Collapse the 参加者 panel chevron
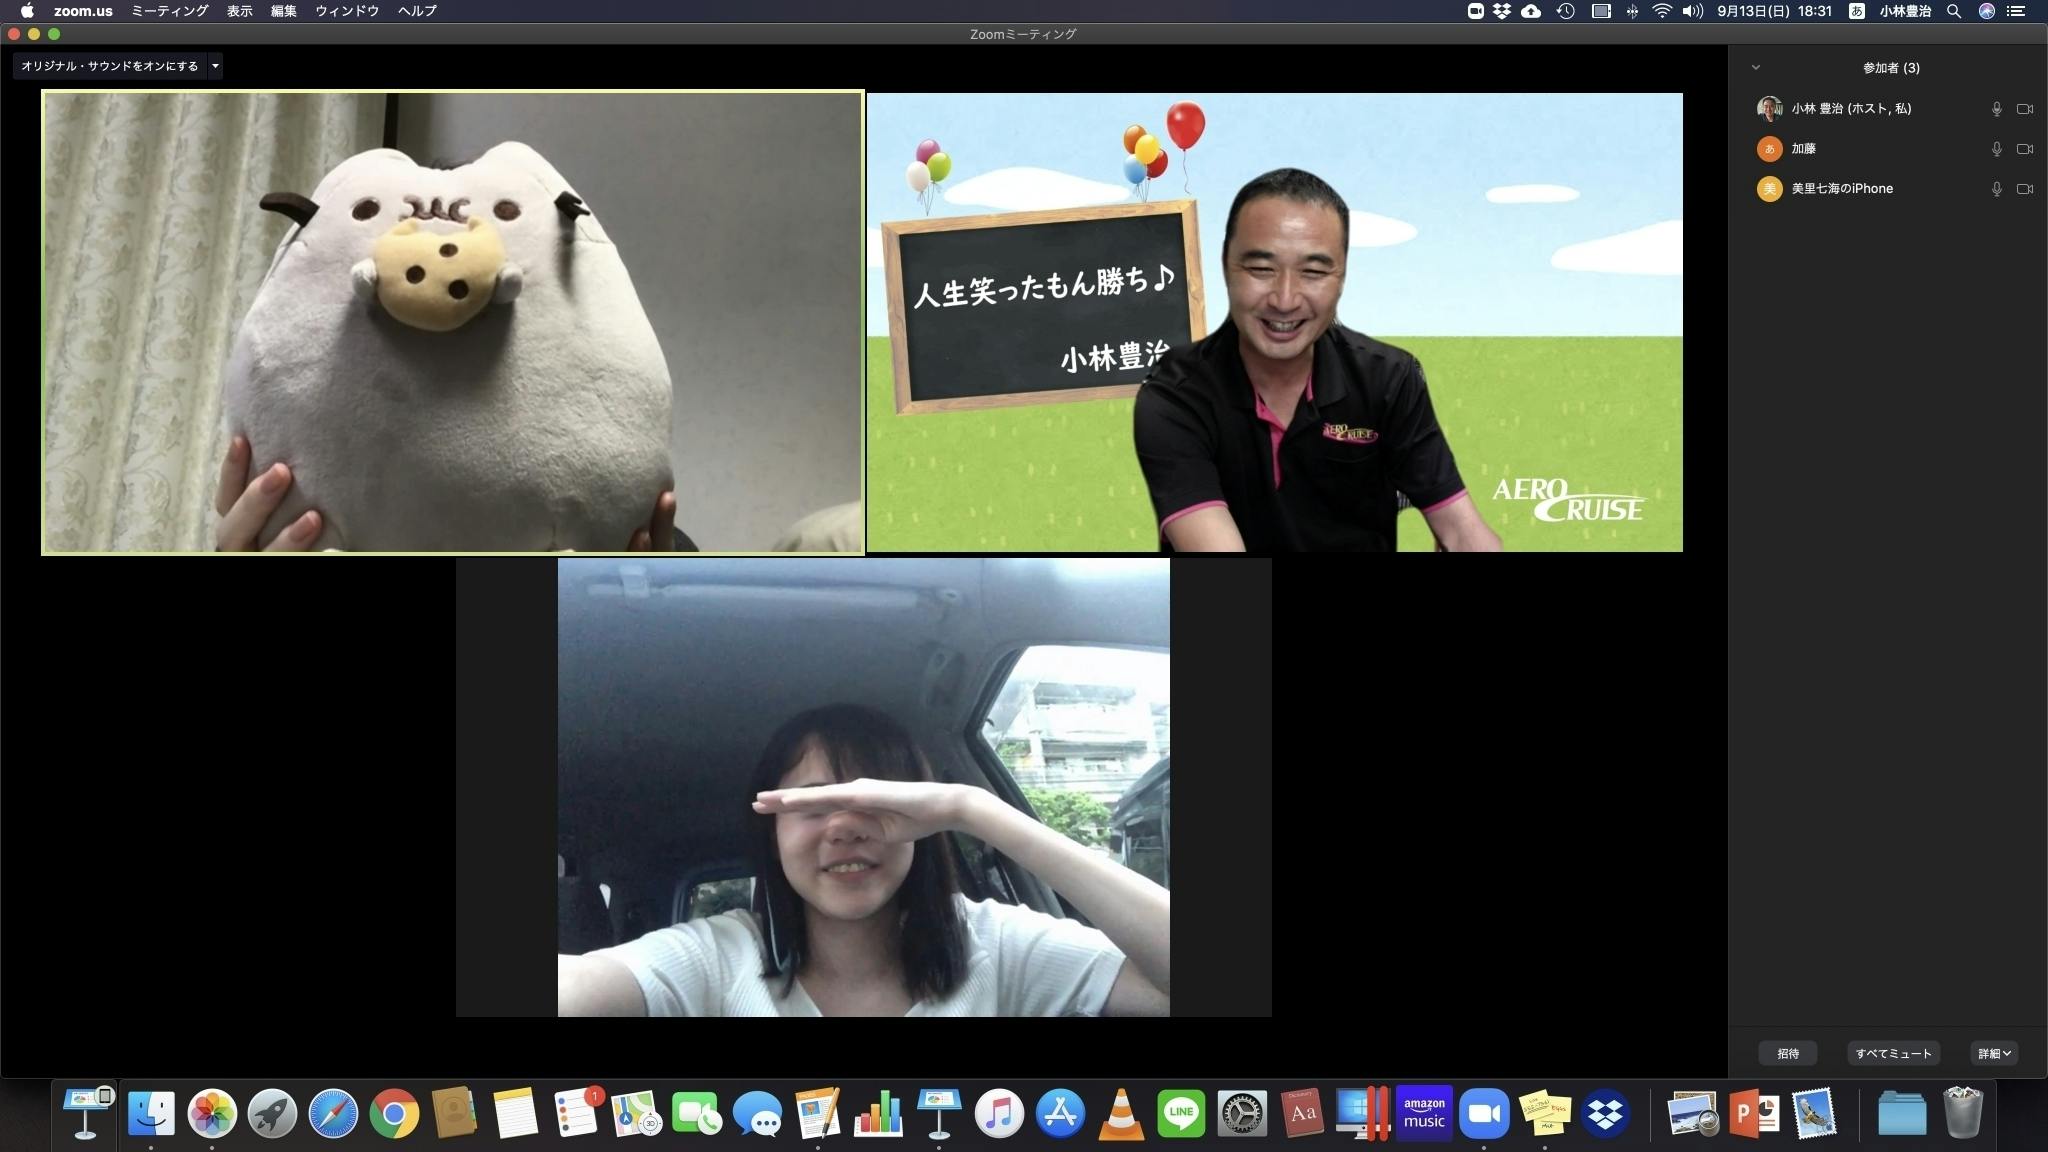2048x1152 pixels. point(1755,68)
